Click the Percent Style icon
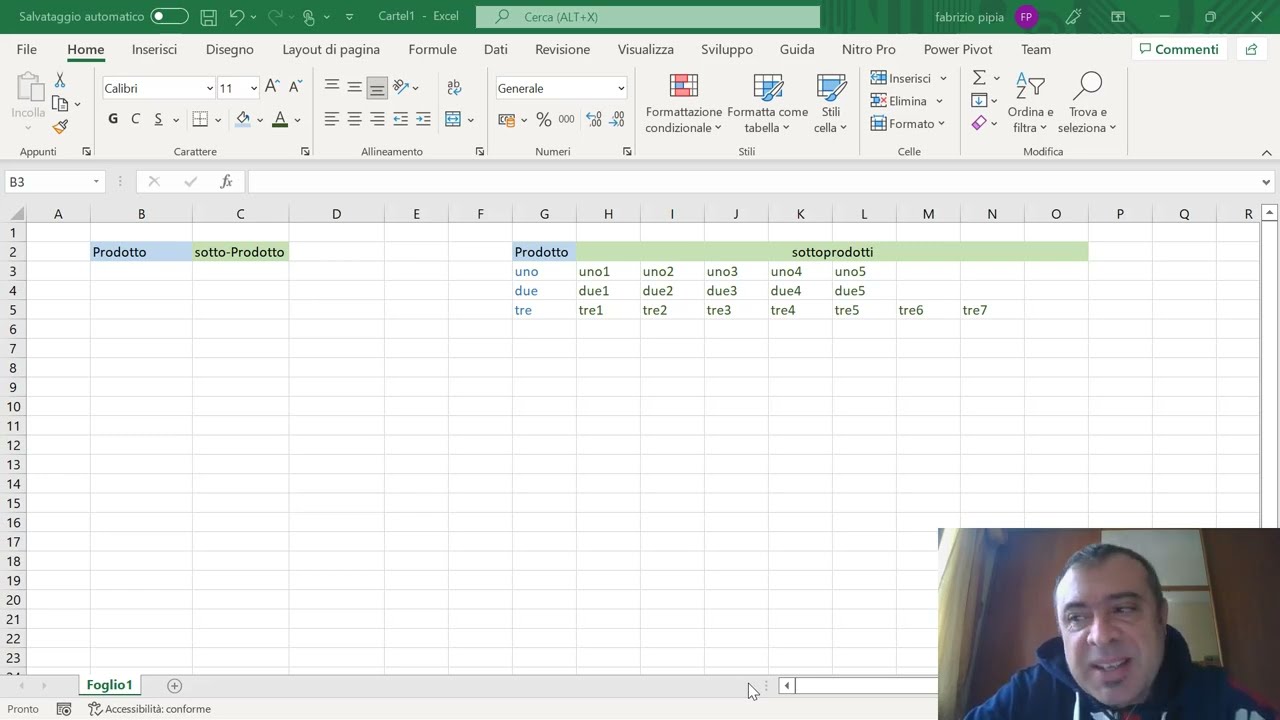This screenshot has width=1280, height=720. click(543, 119)
